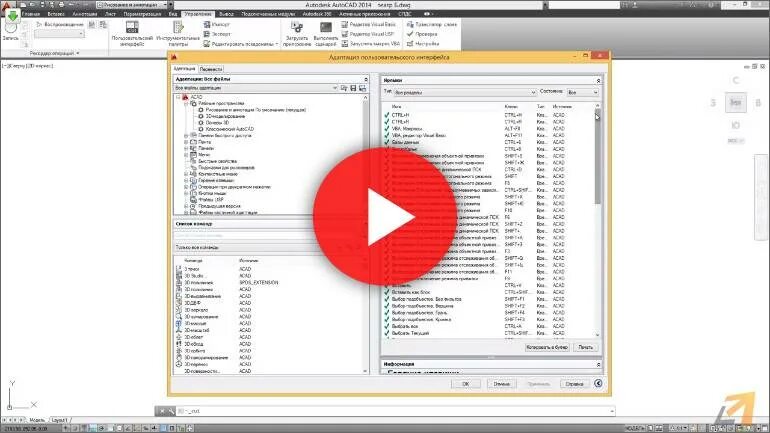Click the VBA, редактор Visual Basic shortcut row
770x433 pixels.
tap(490, 135)
